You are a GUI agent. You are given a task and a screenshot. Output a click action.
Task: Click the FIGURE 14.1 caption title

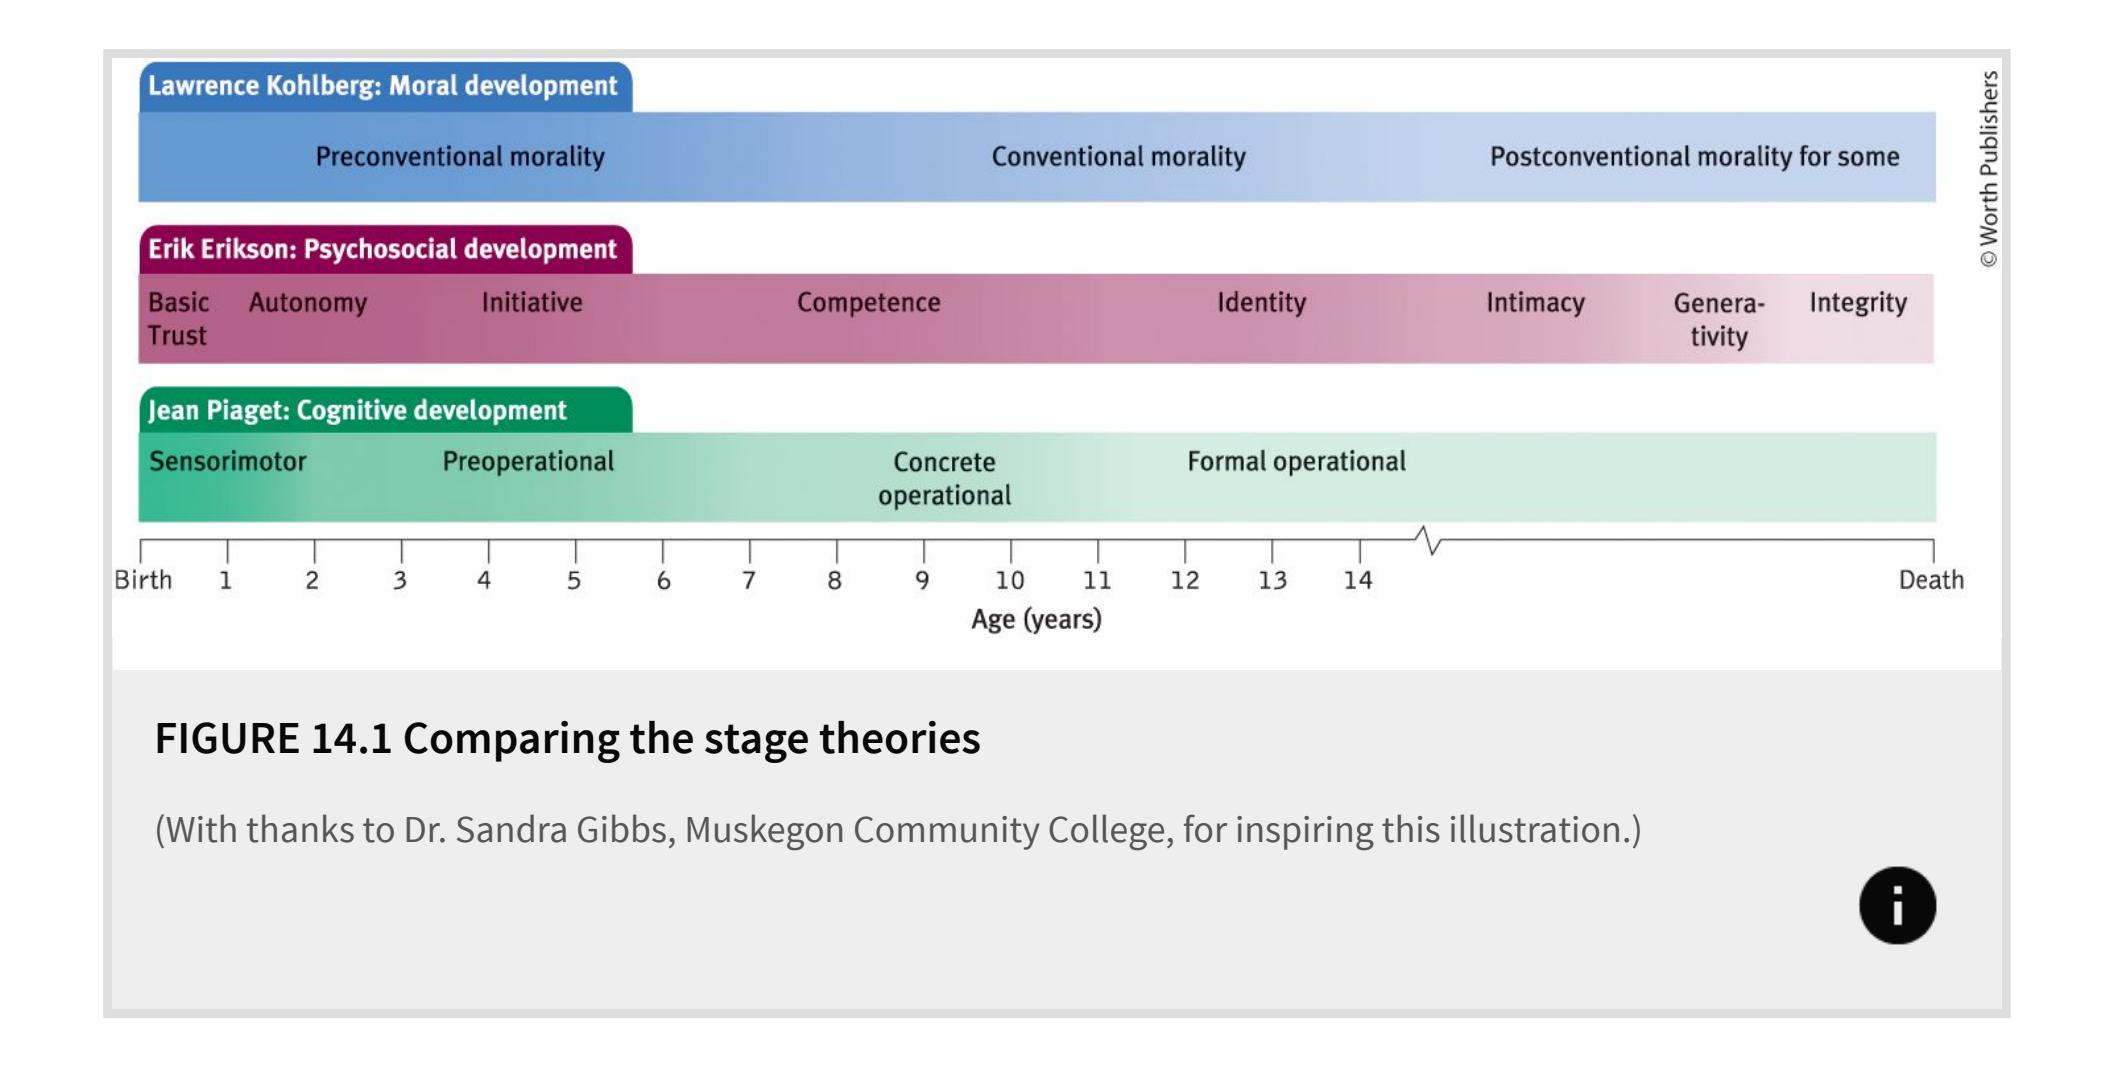(x=567, y=739)
